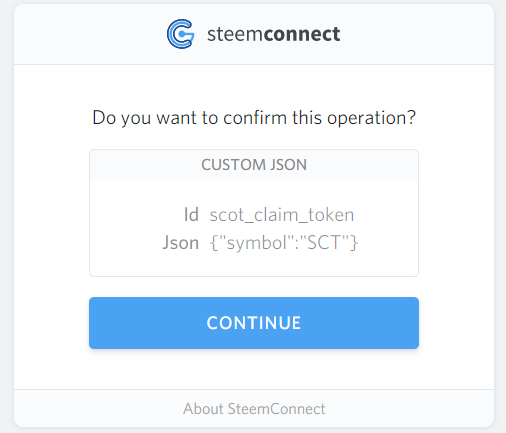Click the word JSON in the operation header
The width and height of the screenshot is (506, 433).
tap(288, 165)
